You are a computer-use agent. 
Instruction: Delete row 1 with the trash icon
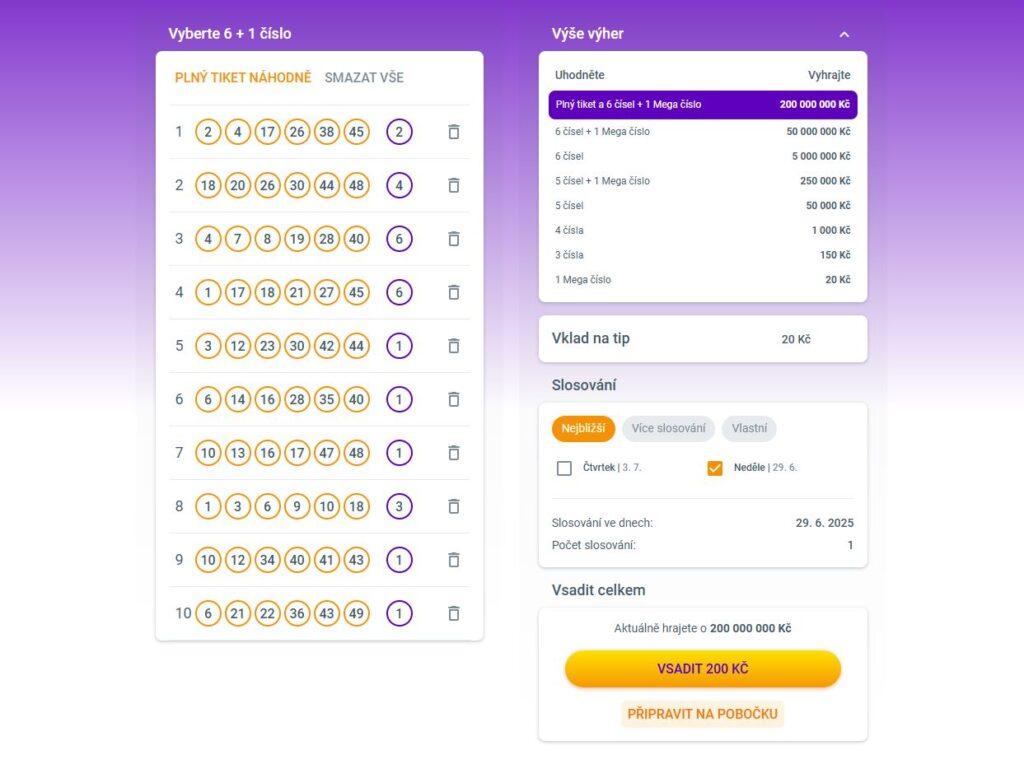[454, 132]
